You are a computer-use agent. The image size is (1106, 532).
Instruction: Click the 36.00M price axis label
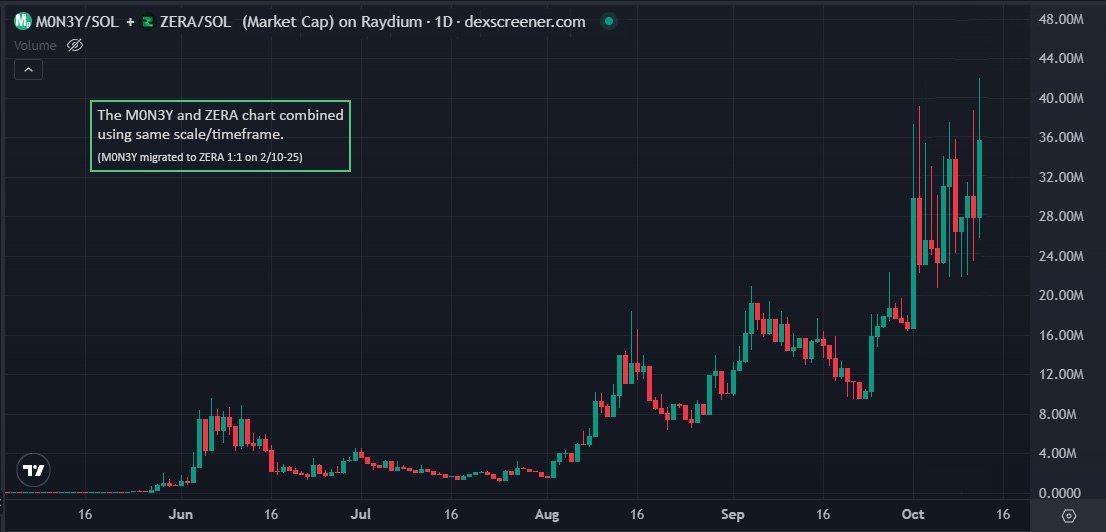(x=1060, y=138)
